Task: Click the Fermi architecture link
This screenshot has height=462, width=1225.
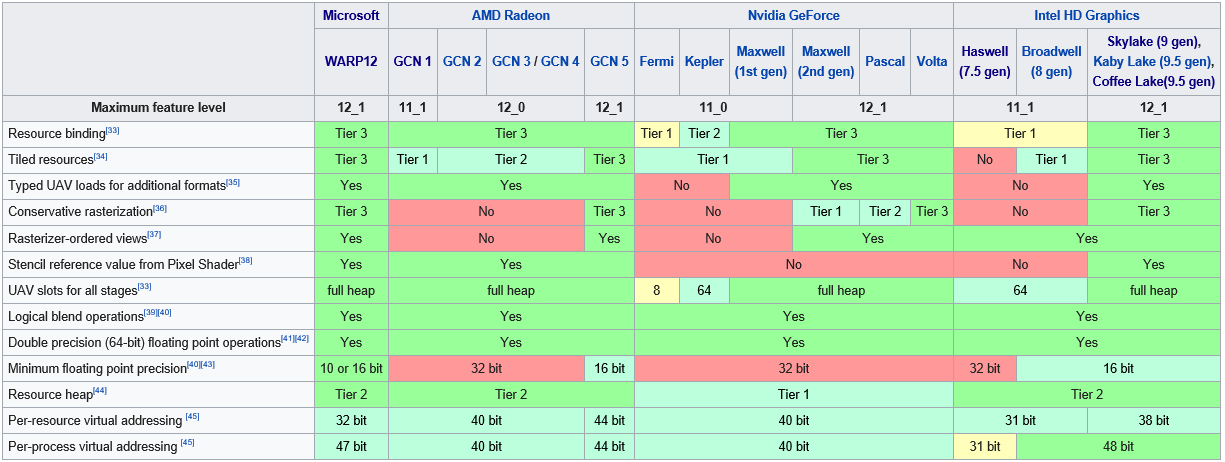Action: point(657,61)
